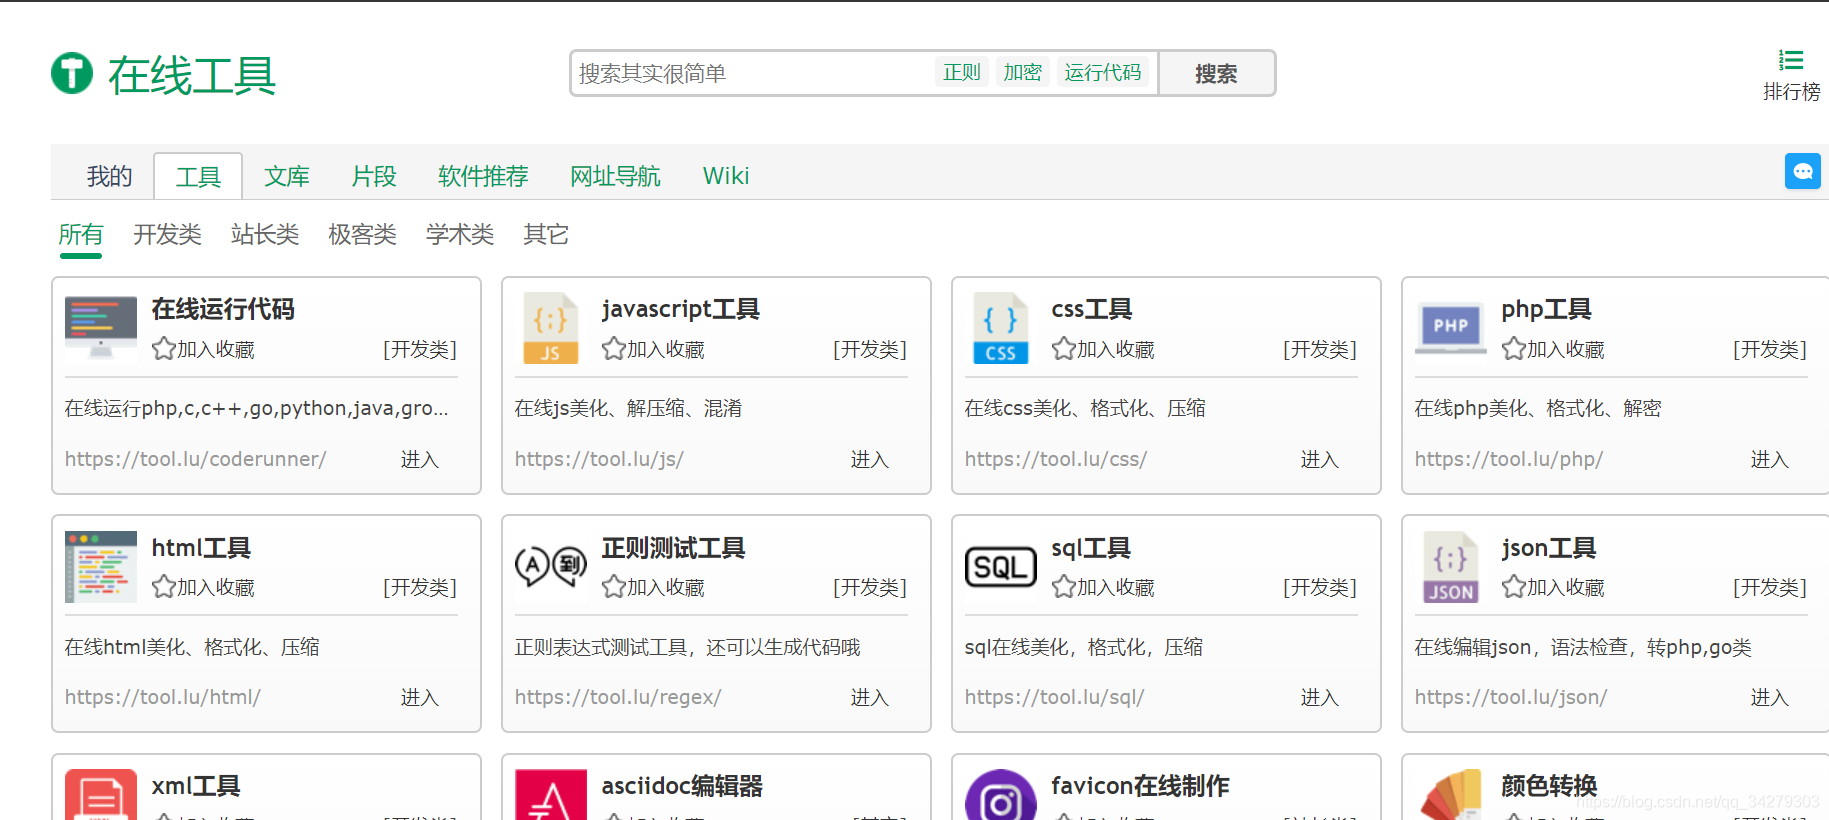Click the php工具 PHP icon
The height and width of the screenshot is (820, 1829).
pyautogui.click(x=1451, y=328)
